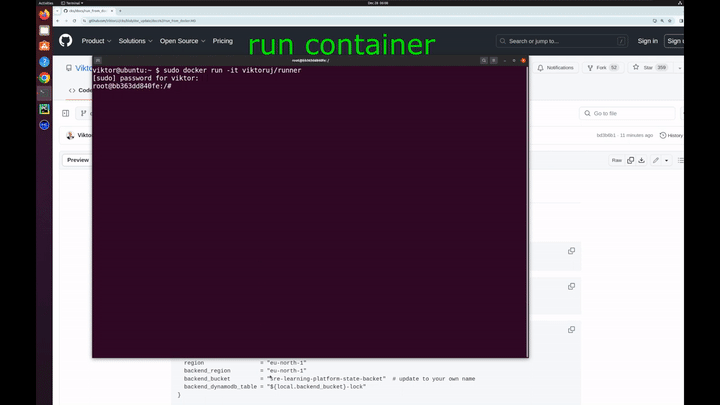Star the repository

[x=648, y=68]
